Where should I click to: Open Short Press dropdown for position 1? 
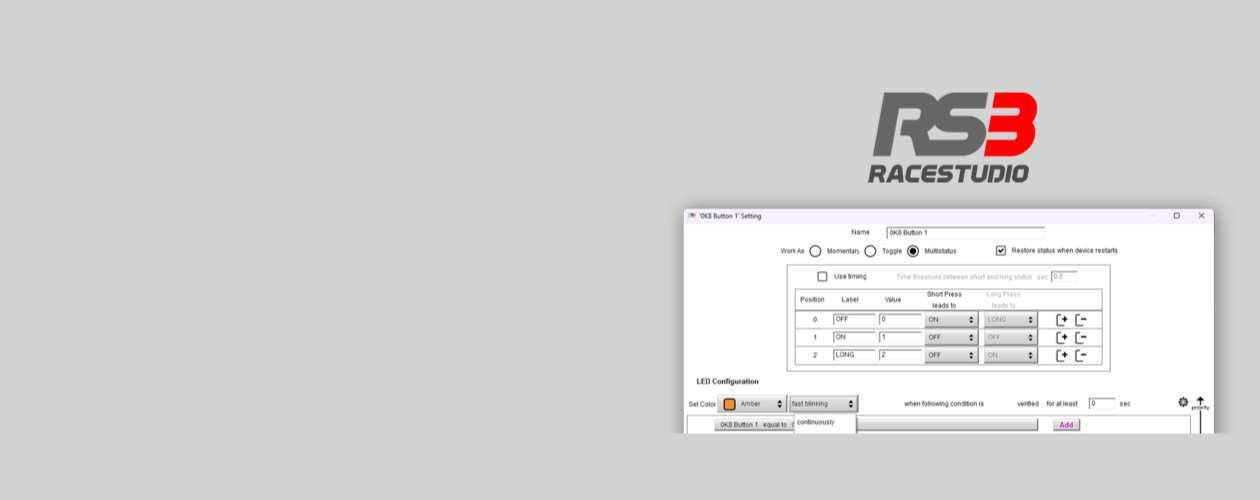(951, 338)
